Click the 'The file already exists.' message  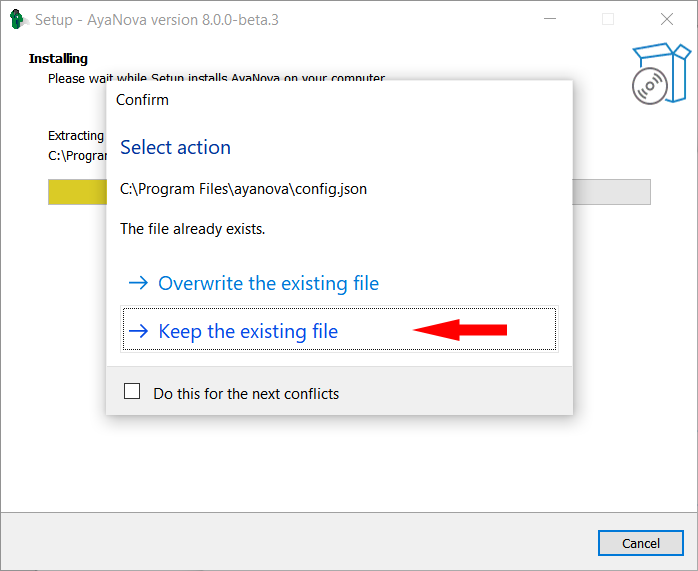(x=193, y=229)
